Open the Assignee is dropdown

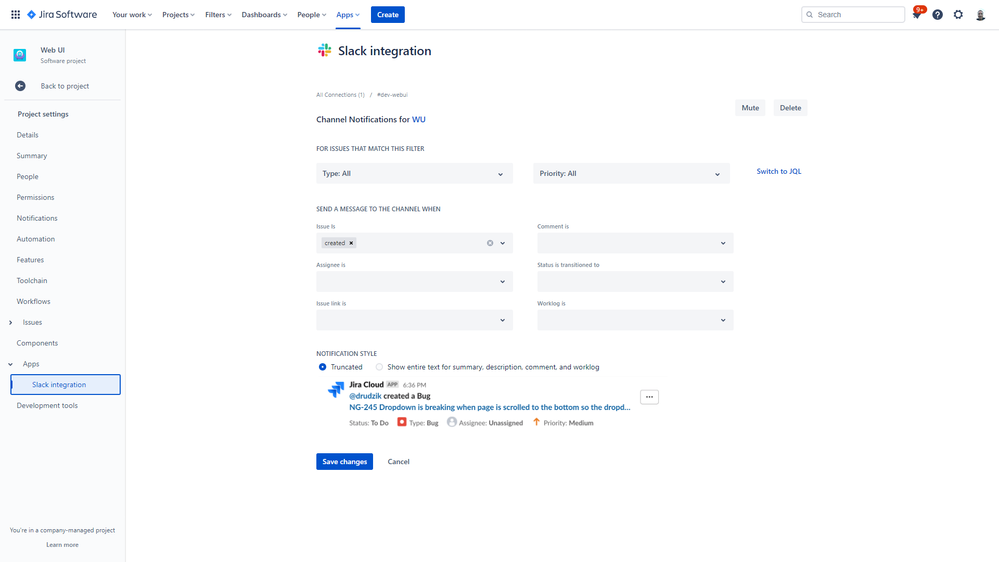click(x=414, y=282)
